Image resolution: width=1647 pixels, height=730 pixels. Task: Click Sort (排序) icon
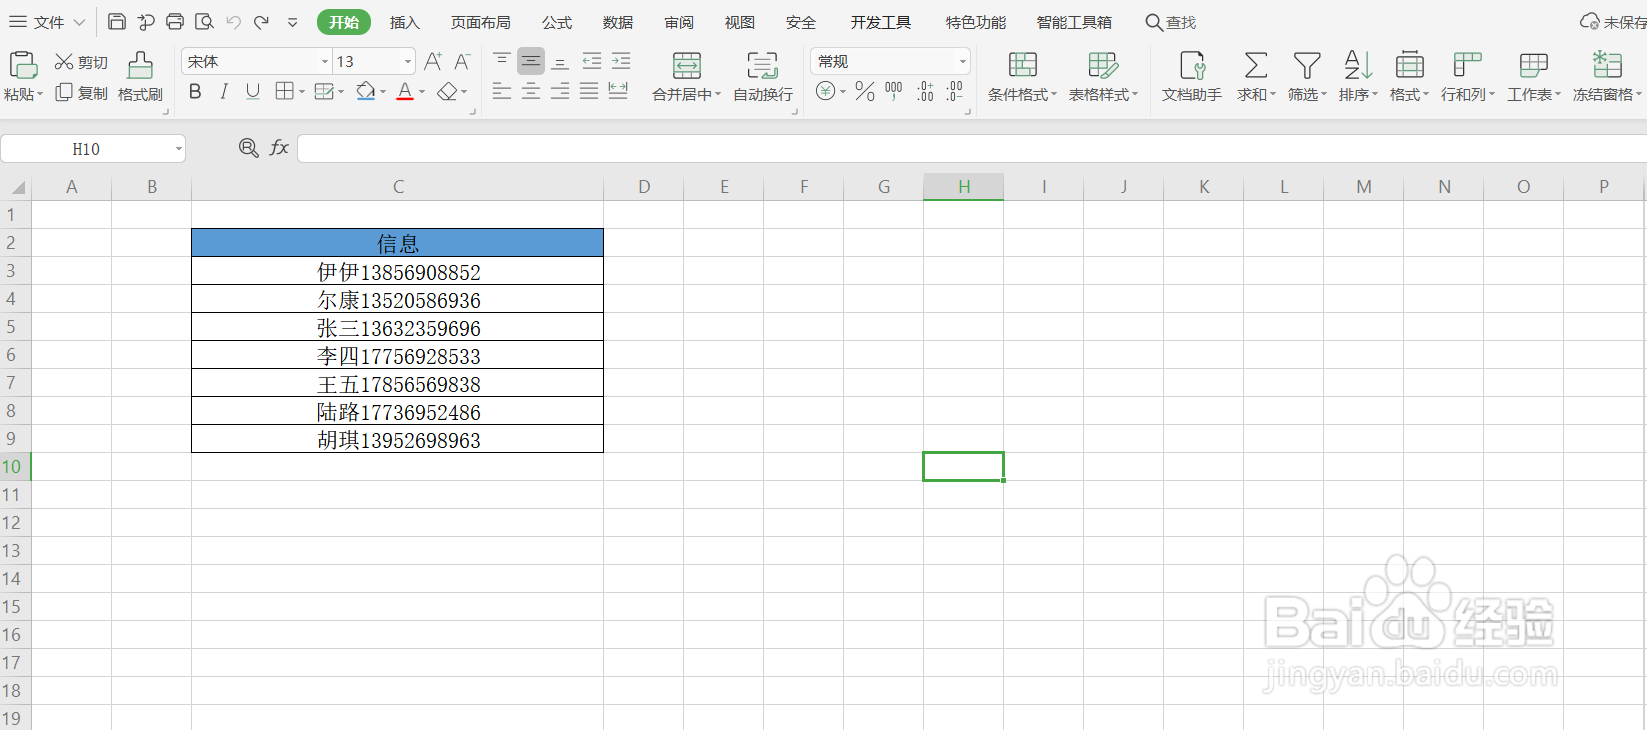[x=1358, y=66]
